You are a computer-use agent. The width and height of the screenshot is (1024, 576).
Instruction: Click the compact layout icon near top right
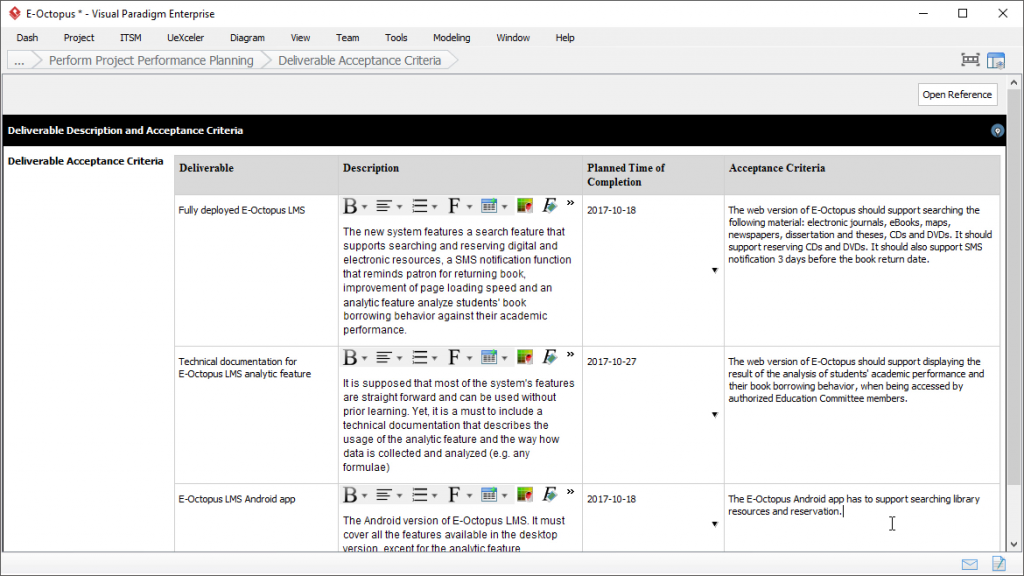(x=969, y=60)
